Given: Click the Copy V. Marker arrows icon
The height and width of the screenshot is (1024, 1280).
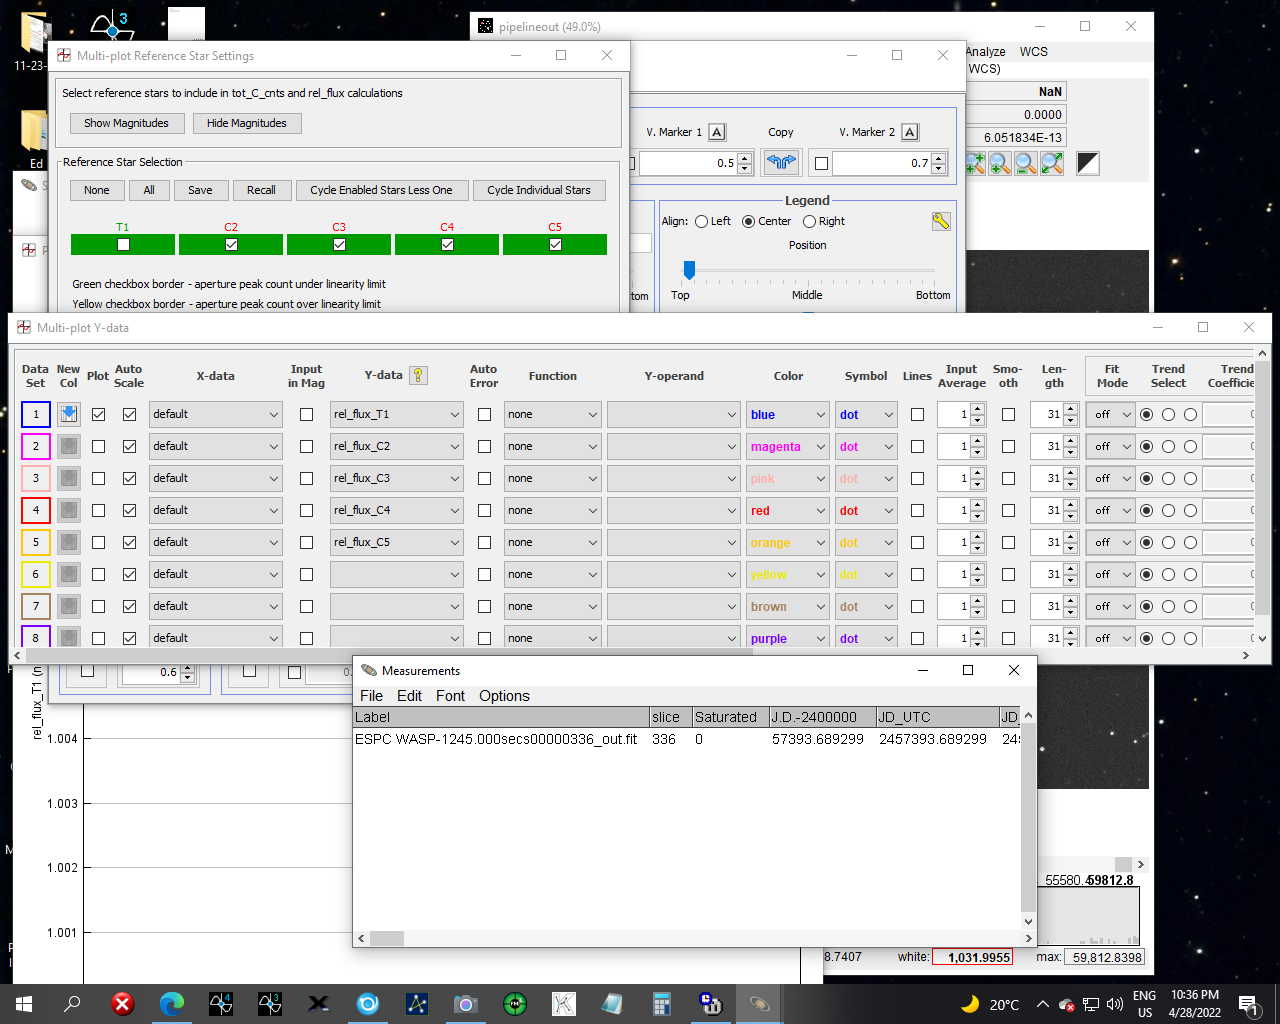Looking at the screenshot, I should click(x=781, y=162).
